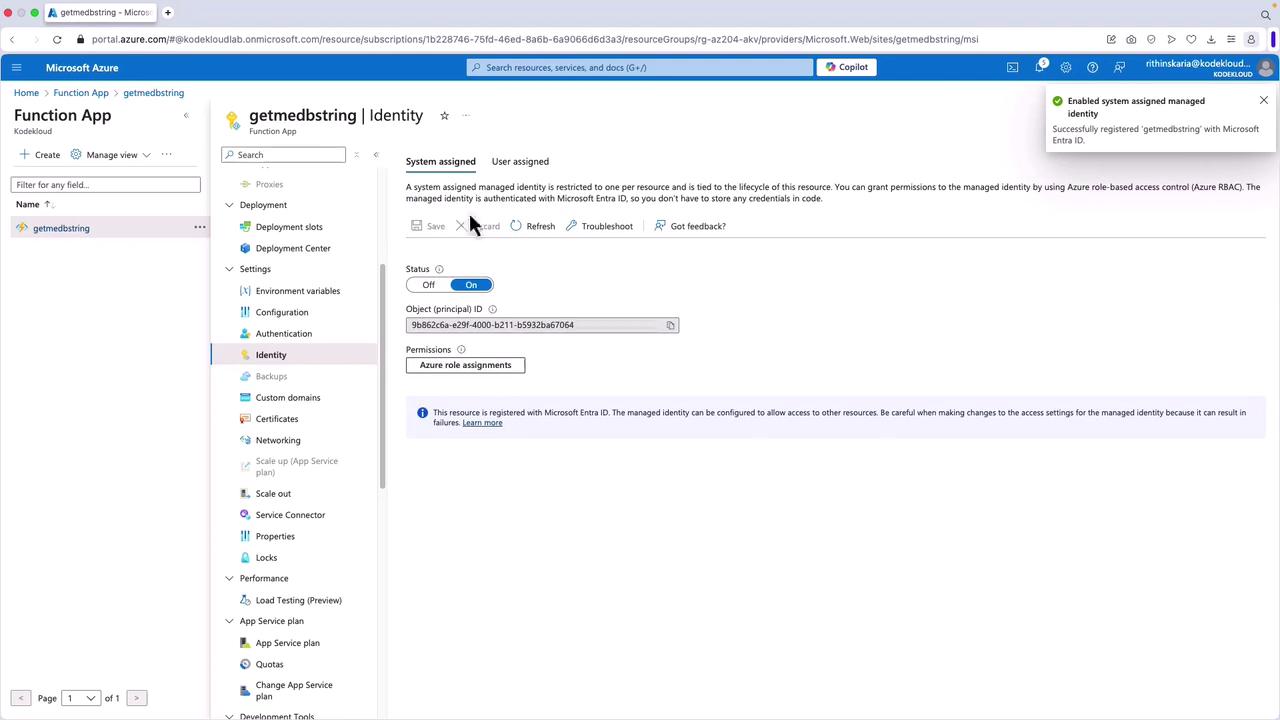The width and height of the screenshot is (1280, 720).
Task: Open Cloud Shell from the top bar
Action: [1012, 67]
